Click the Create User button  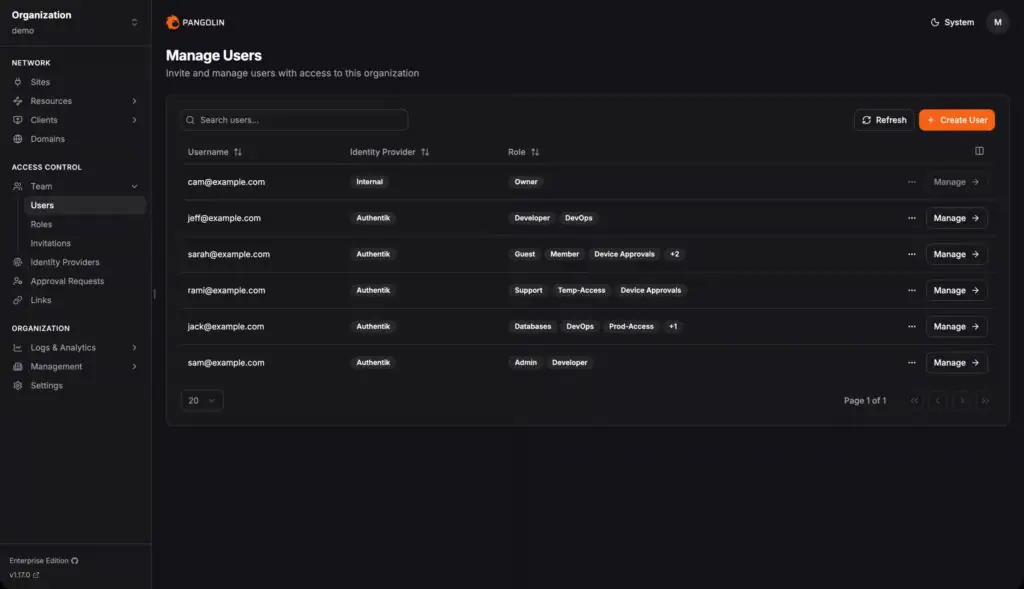click(956, 120)
